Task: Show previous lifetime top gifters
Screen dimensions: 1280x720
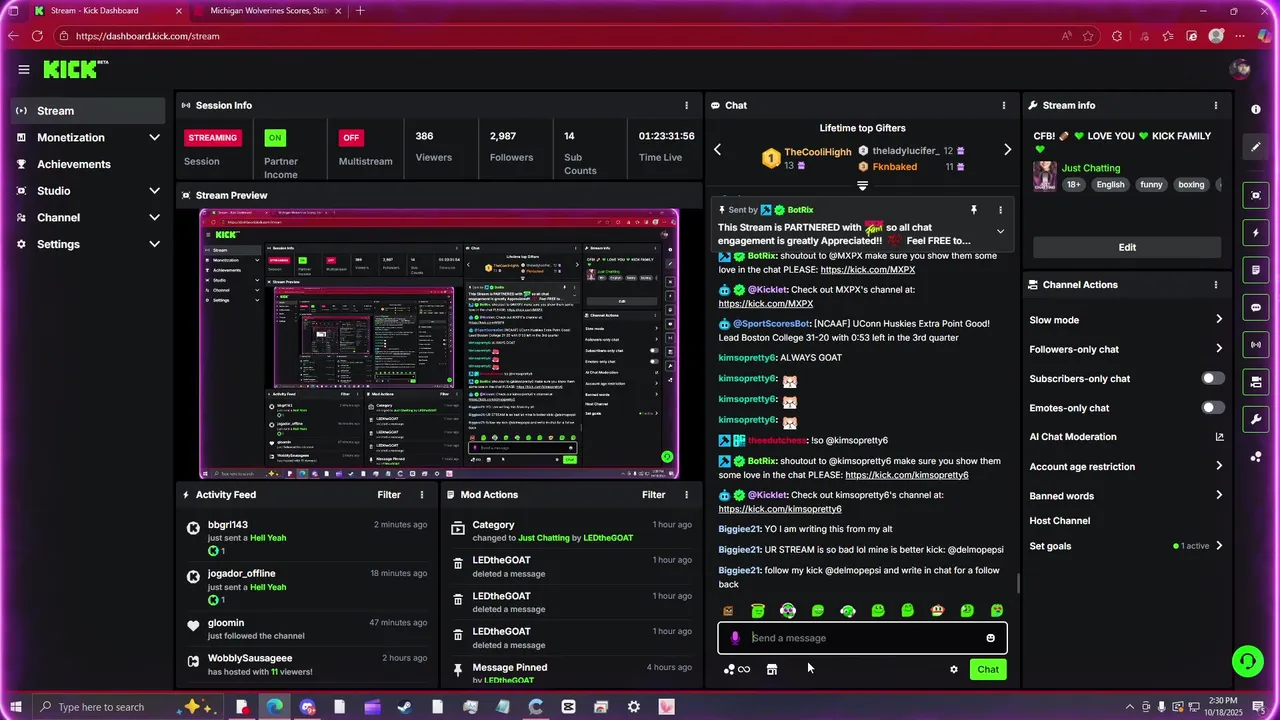Action: (717, 150)
